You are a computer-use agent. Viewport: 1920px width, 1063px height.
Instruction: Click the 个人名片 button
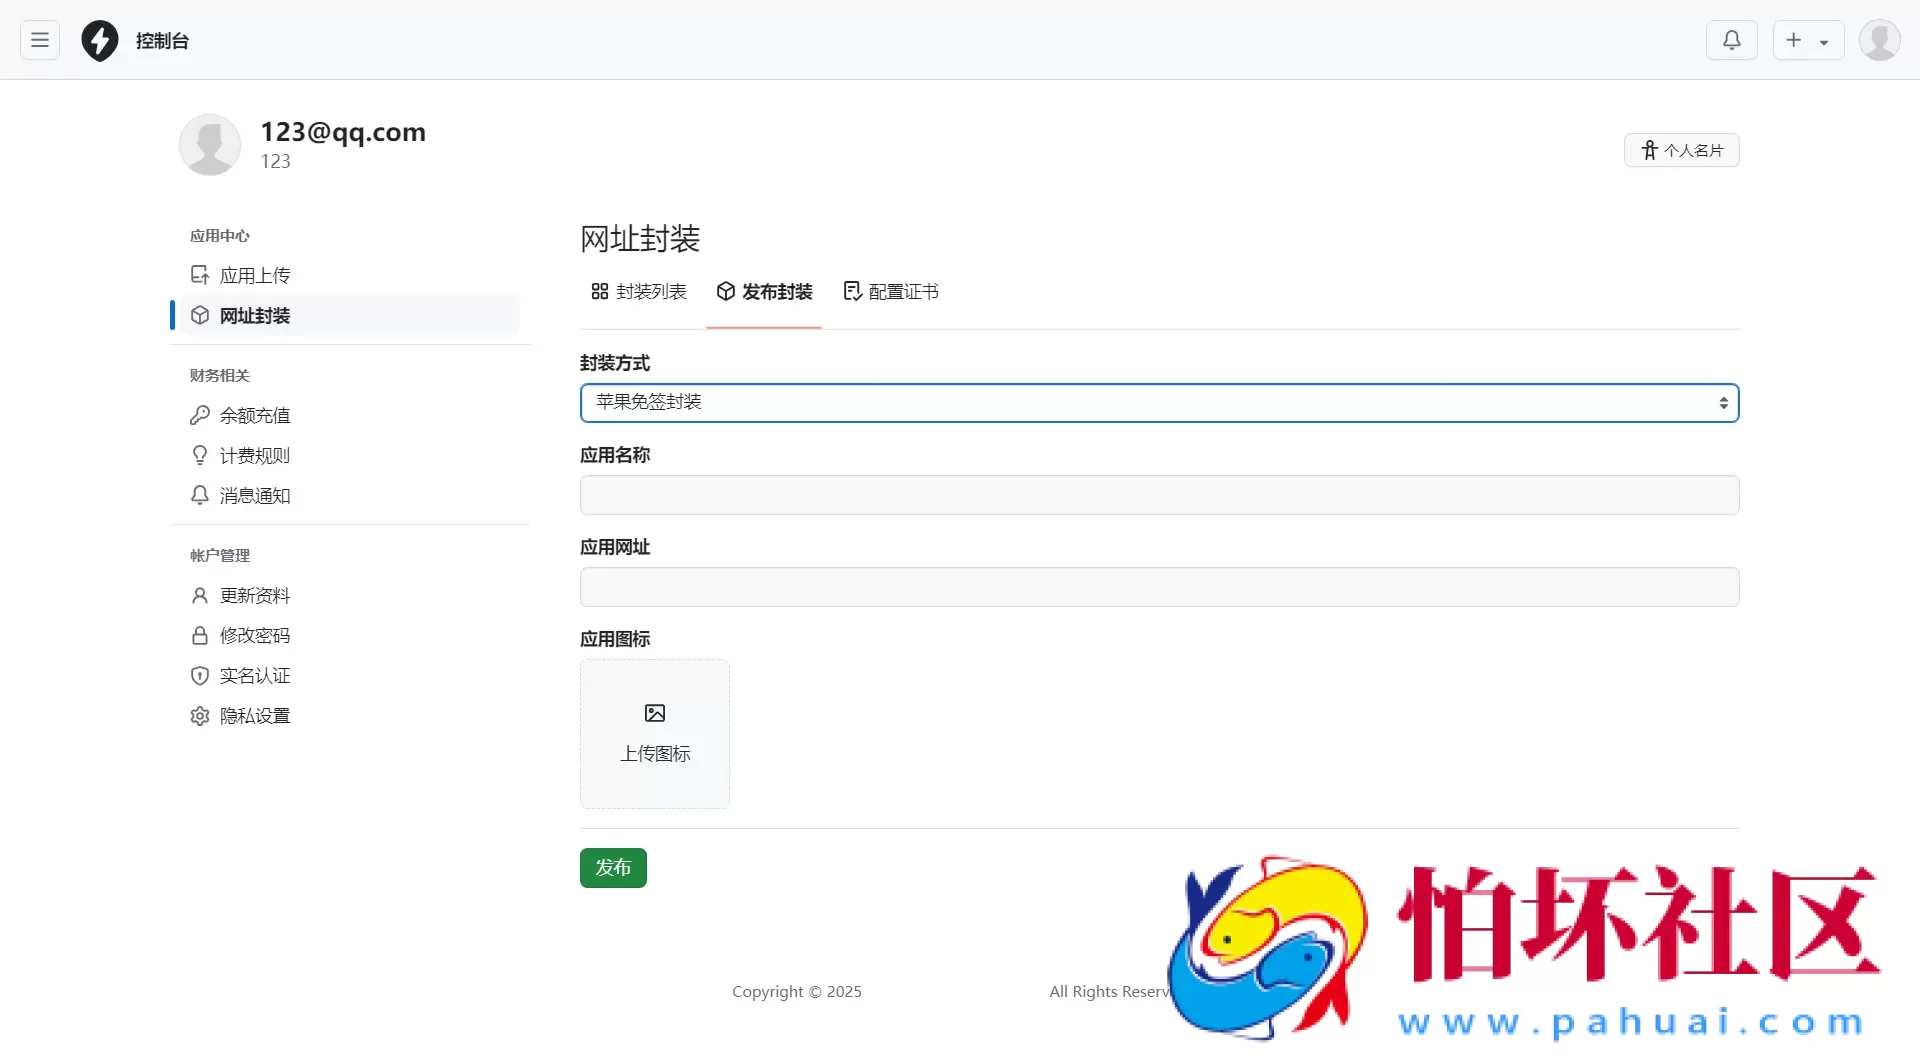pyautogui.click(x=1682, y=149)
